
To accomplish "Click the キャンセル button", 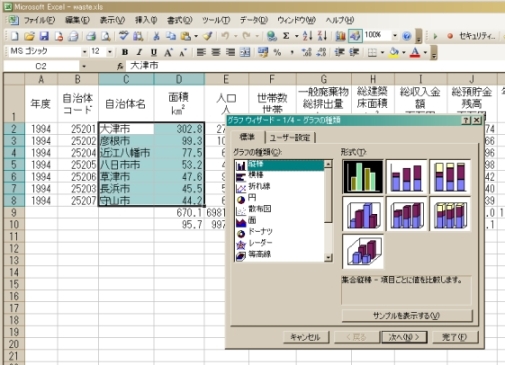I will tap(305, 337).
